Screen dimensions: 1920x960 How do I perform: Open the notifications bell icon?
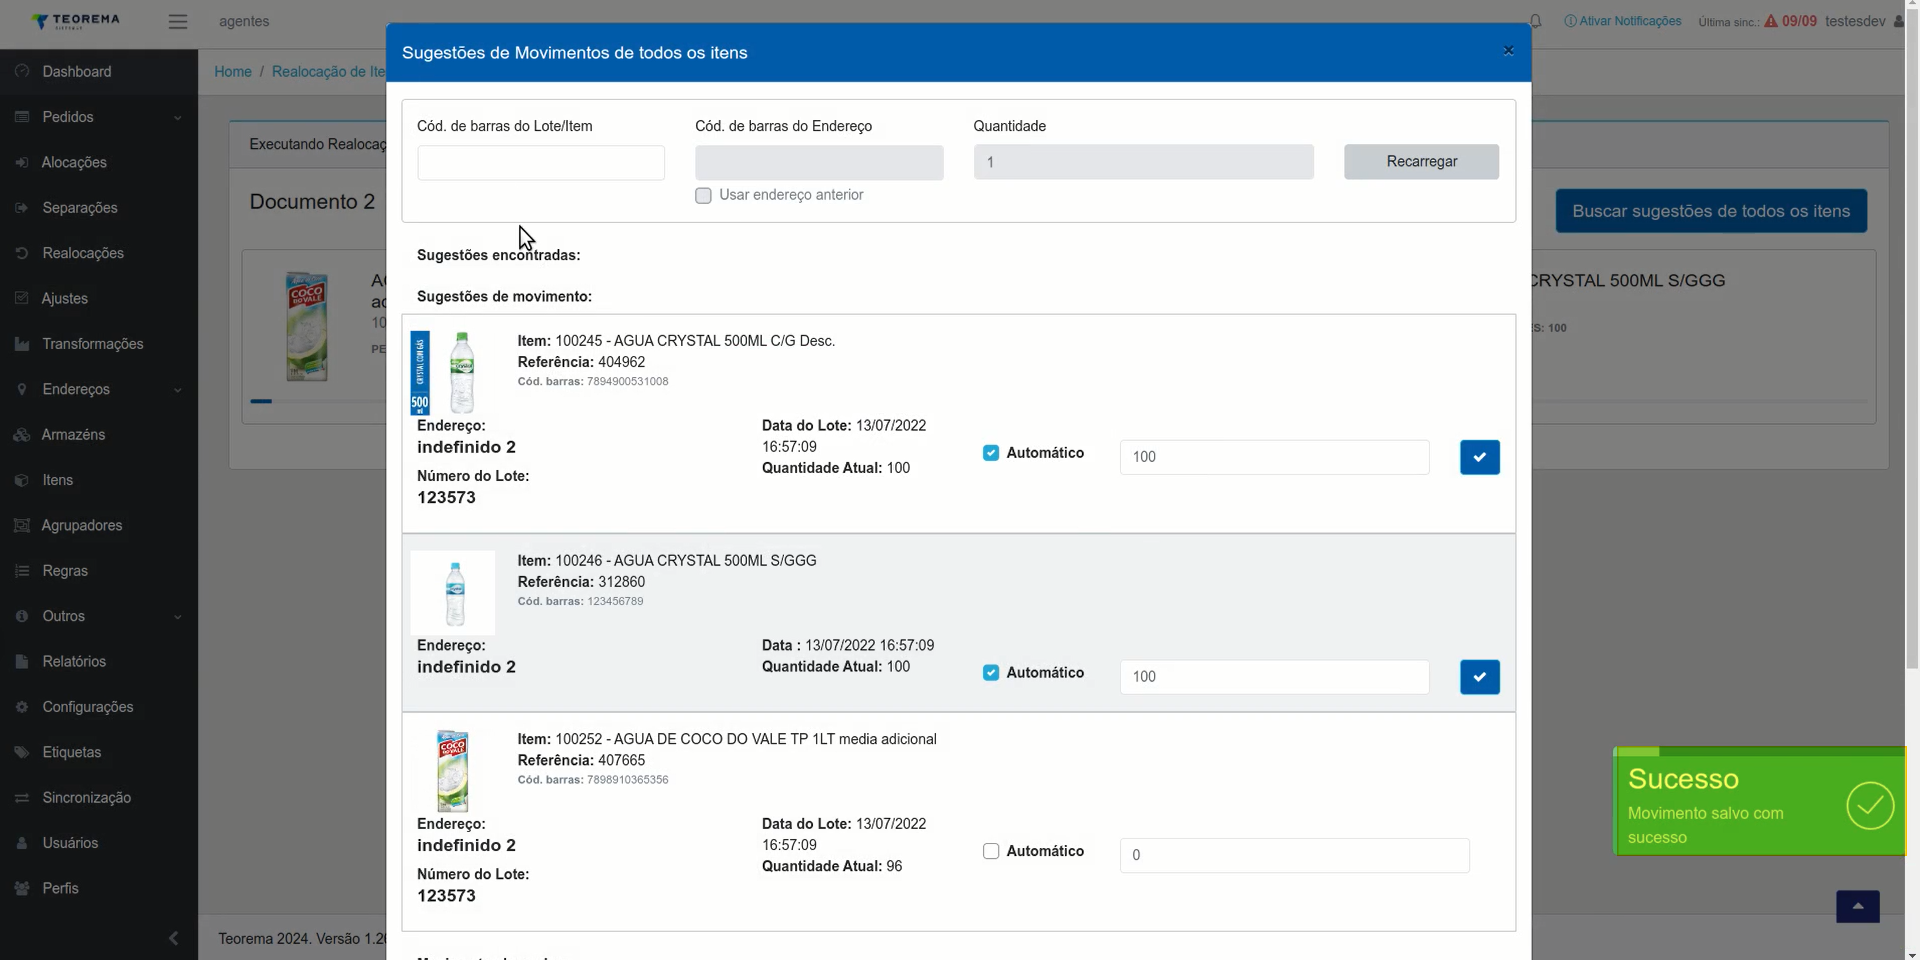1535,21
